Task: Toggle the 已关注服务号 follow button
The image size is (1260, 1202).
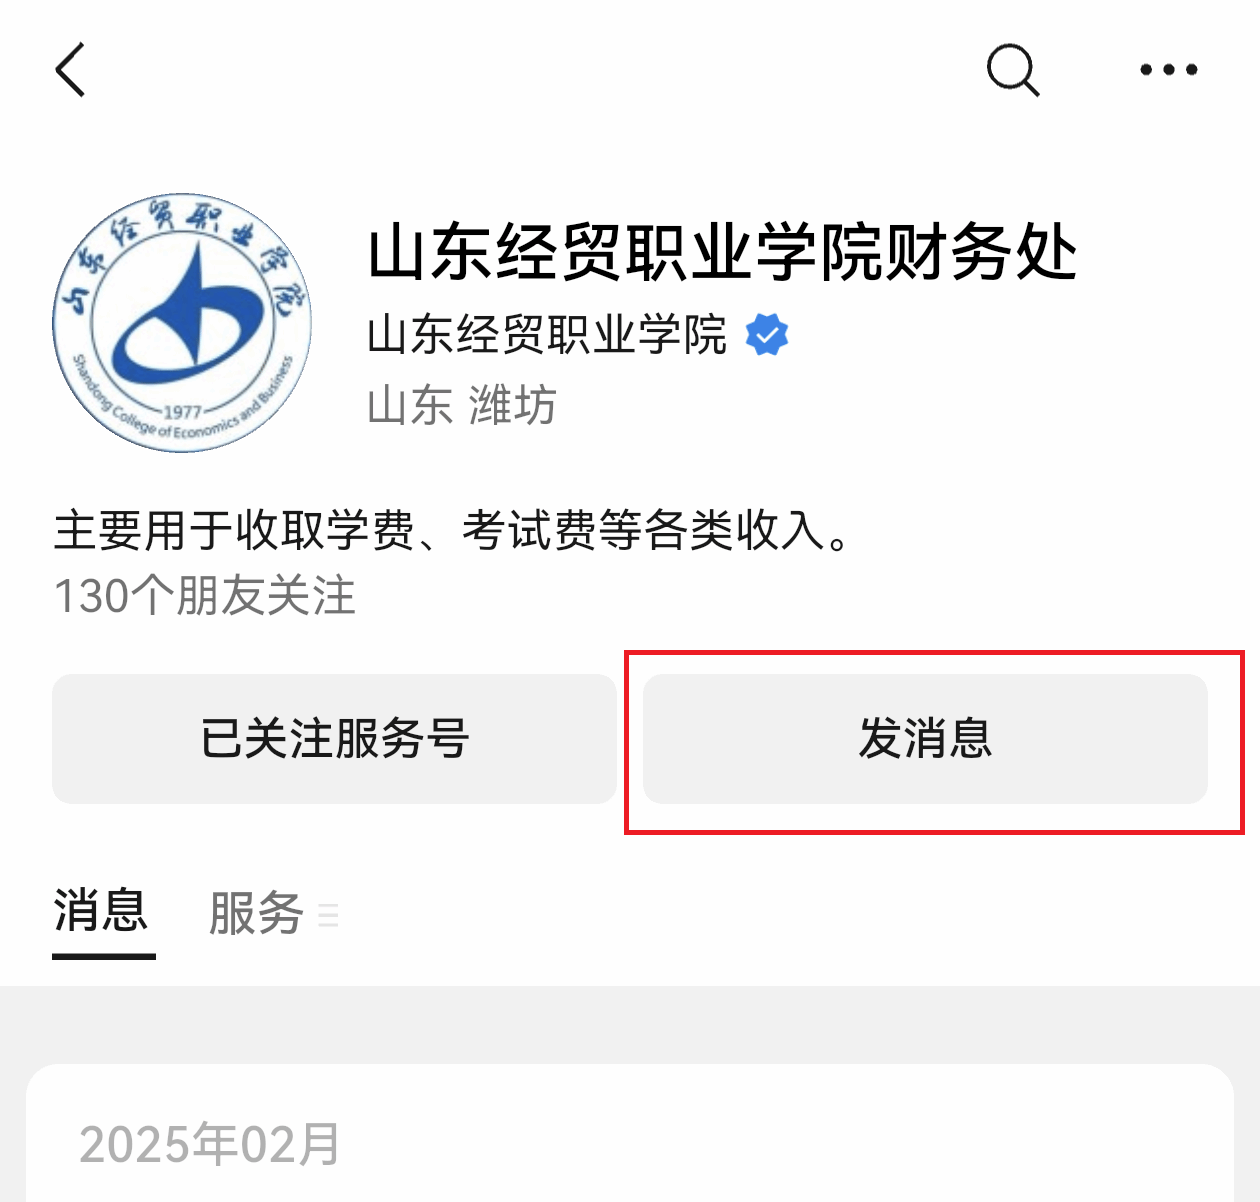Action: point(334,739)
